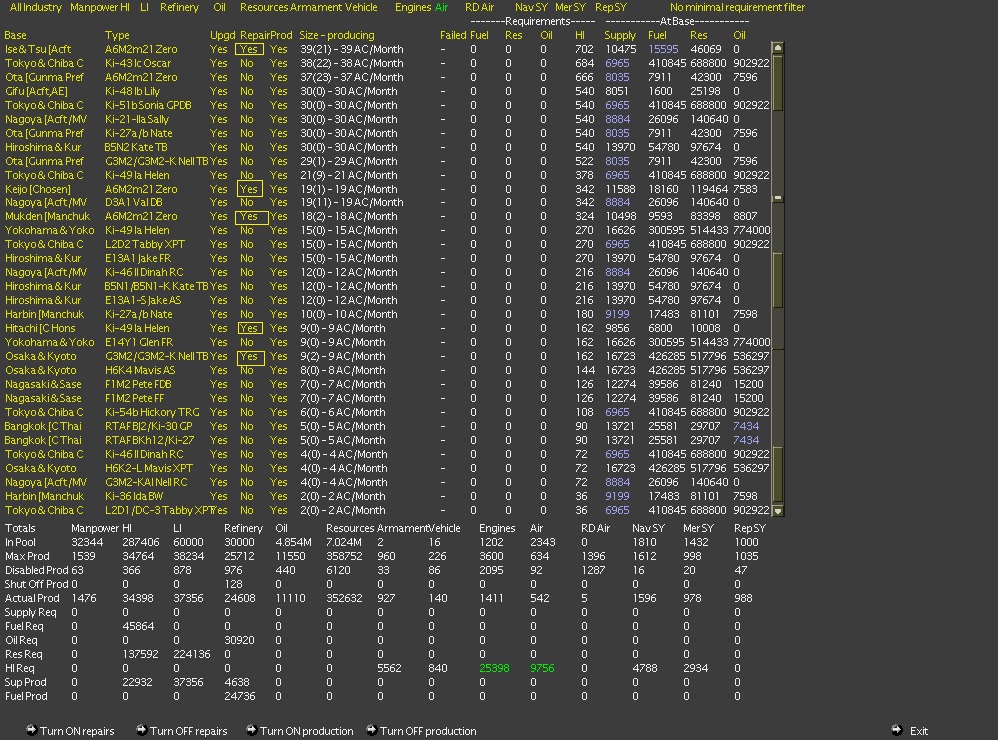Toggle Repair 'No' on the D3A1 Val DB row
The height and width of the screenshot is (740, 998).
(x=247, y=202)
